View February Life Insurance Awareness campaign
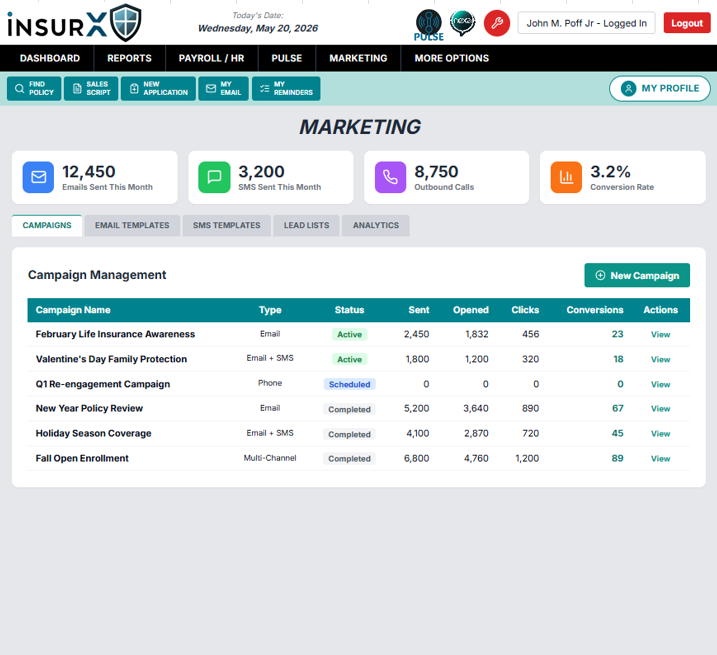Image resolution: width=717 pixels, height=655 pixels. click(x=660, y=335)
